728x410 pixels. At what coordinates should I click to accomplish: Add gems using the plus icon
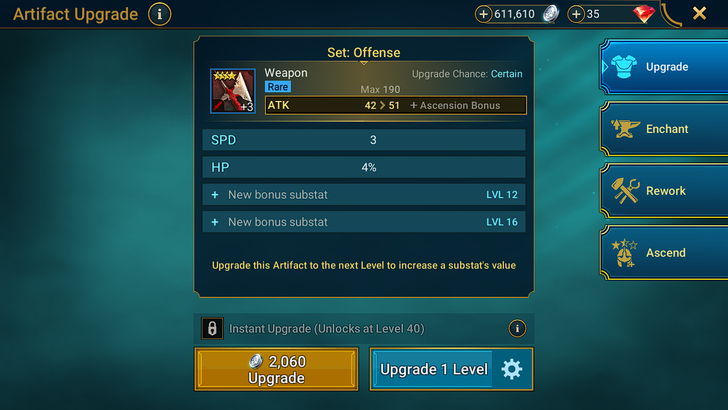pos(576,14)
